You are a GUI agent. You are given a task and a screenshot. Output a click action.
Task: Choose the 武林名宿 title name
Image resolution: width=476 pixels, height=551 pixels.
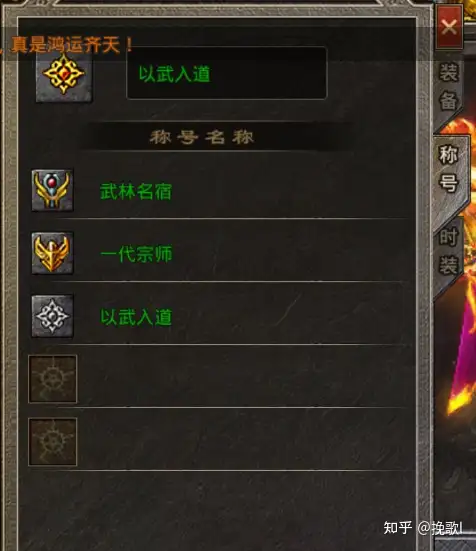pyautogui.click(x=136, y=192)
